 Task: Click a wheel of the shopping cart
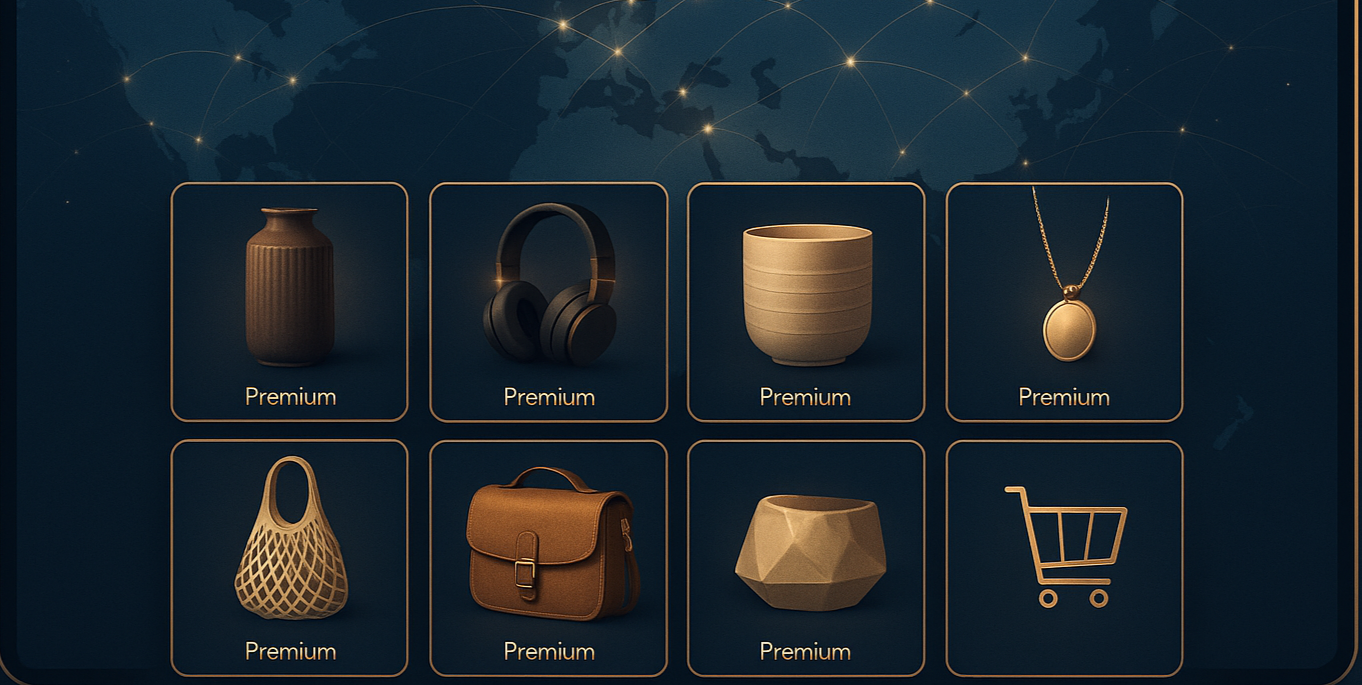(x=1048, y=598)
